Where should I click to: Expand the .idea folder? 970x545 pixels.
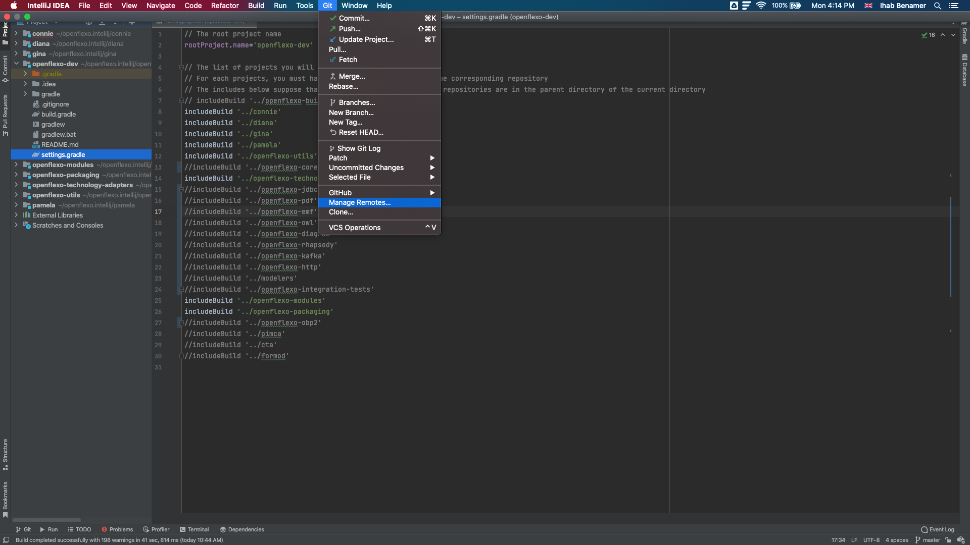(x=25, y=84)
